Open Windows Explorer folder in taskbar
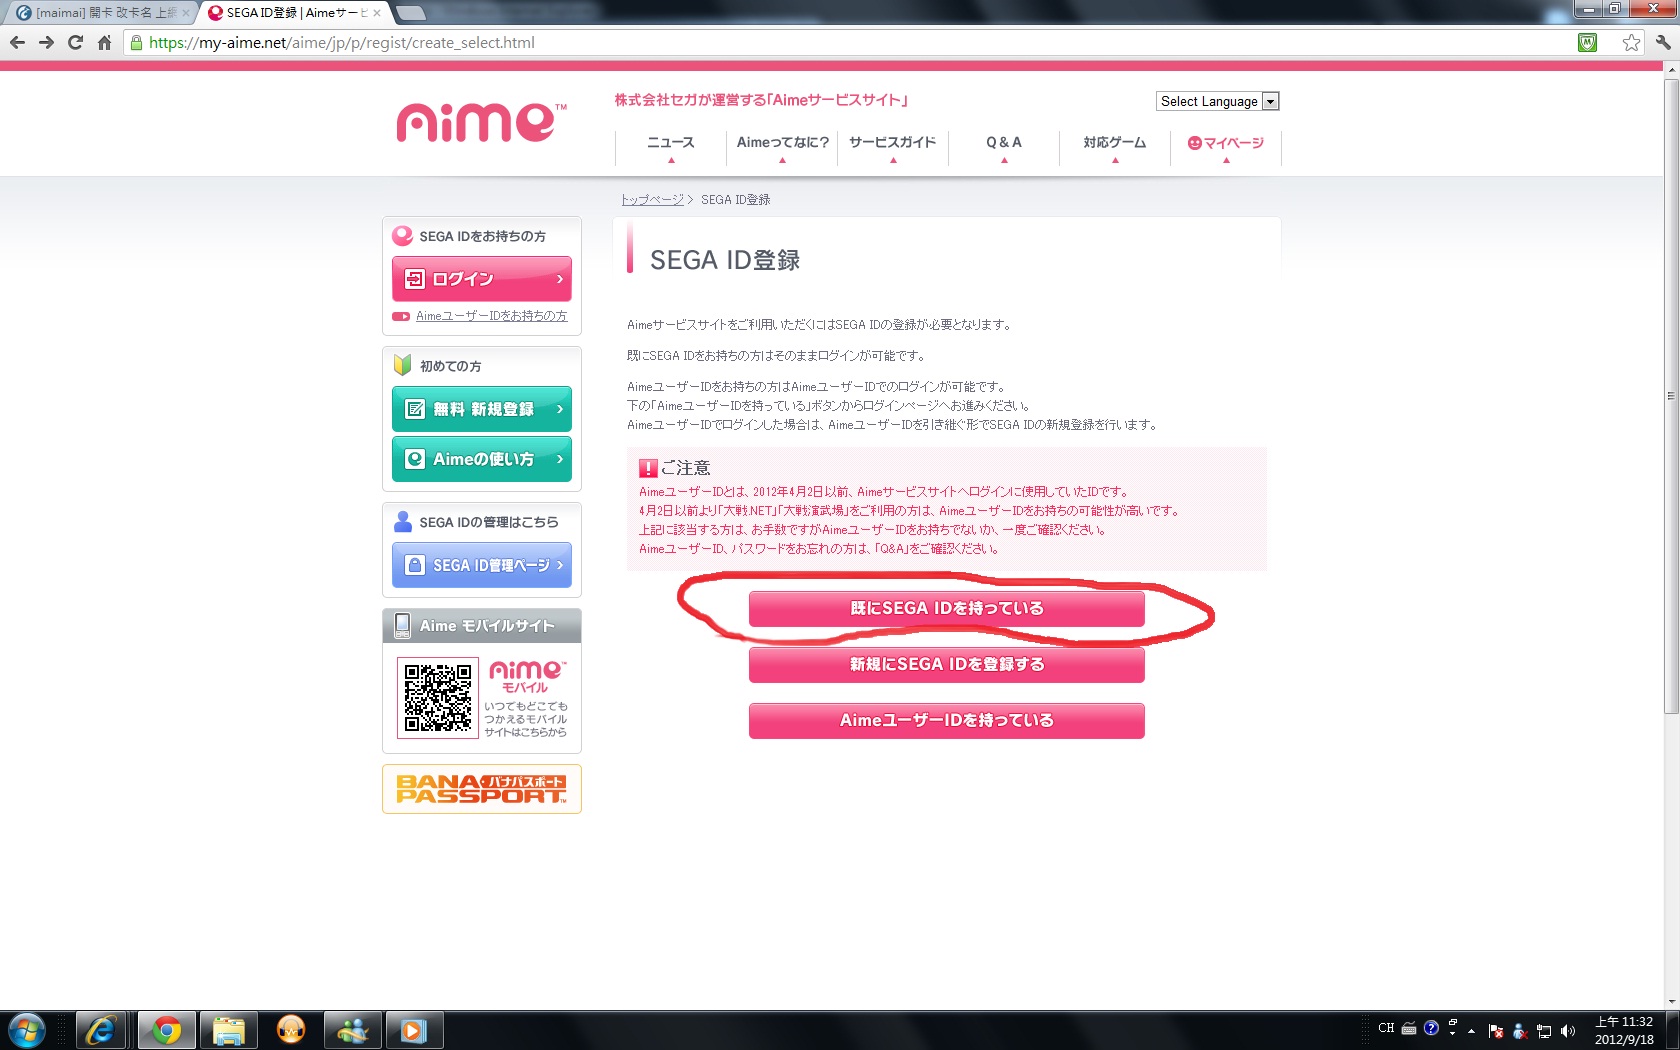The image size is (1680, 1050). click(x=229, y=1030)
